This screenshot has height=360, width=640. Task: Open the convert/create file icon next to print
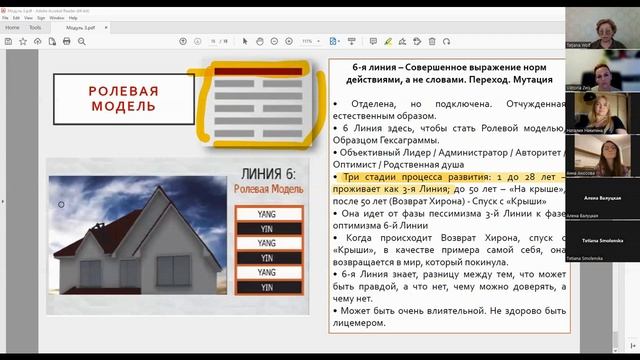point(52,41)
